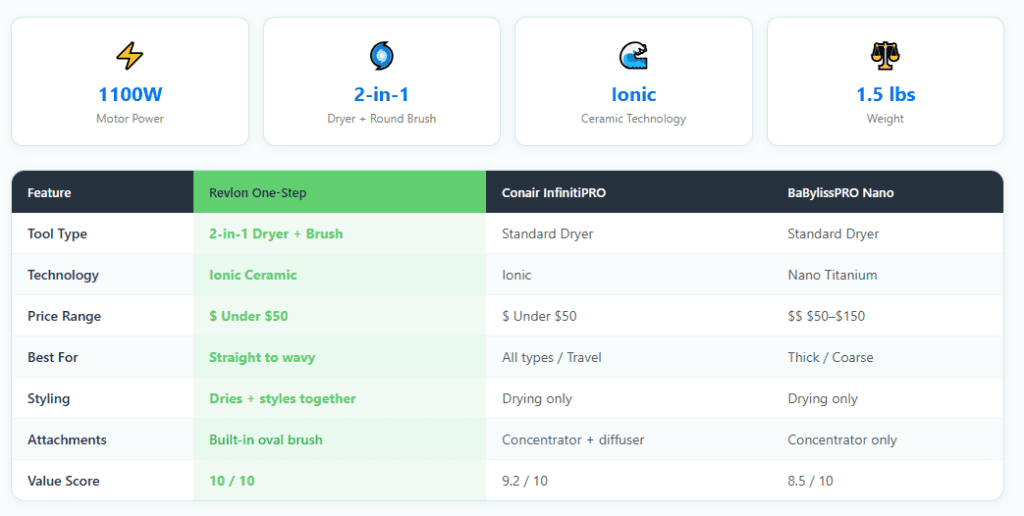
Task: Click the balance scale Weight icon
Action: pyautogui.click(x=885, y=56)
